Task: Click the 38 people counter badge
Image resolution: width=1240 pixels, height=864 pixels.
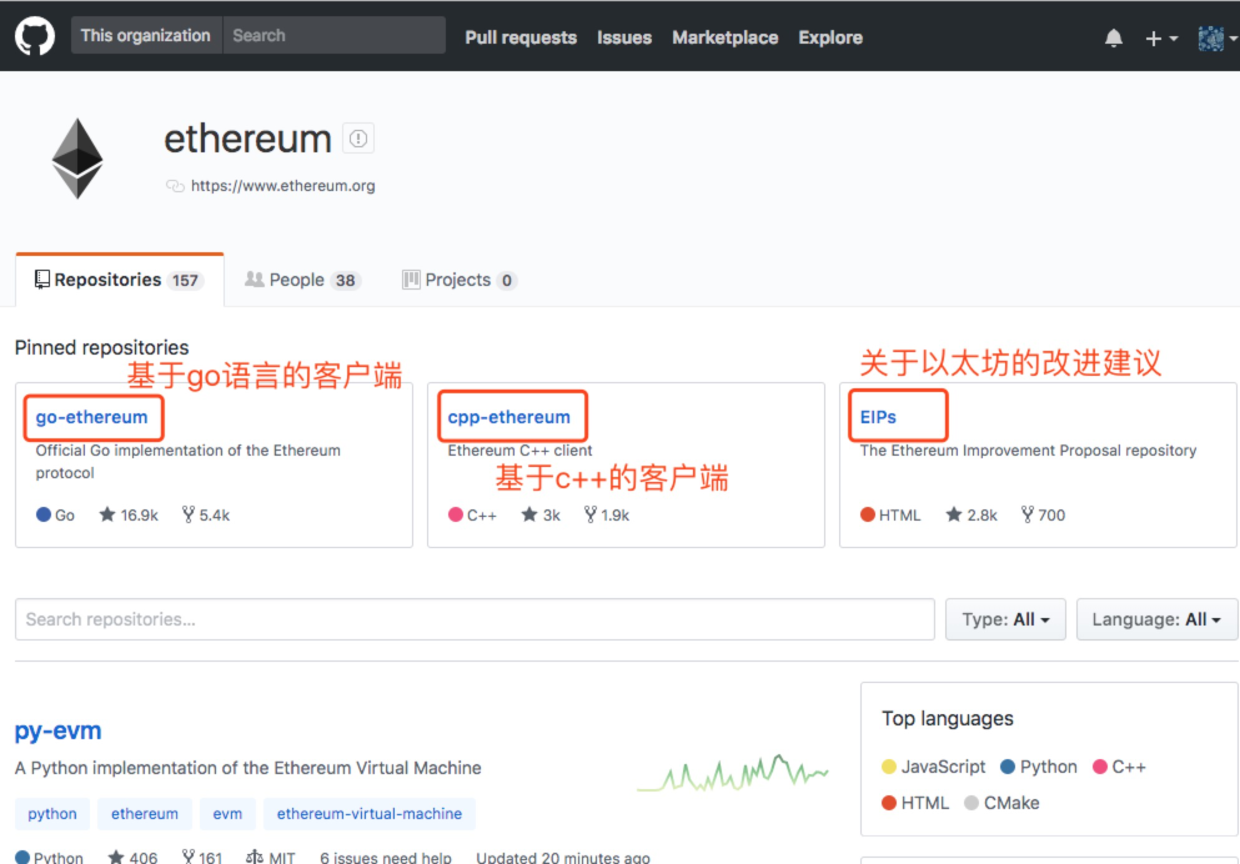Action: coord(346,281)
